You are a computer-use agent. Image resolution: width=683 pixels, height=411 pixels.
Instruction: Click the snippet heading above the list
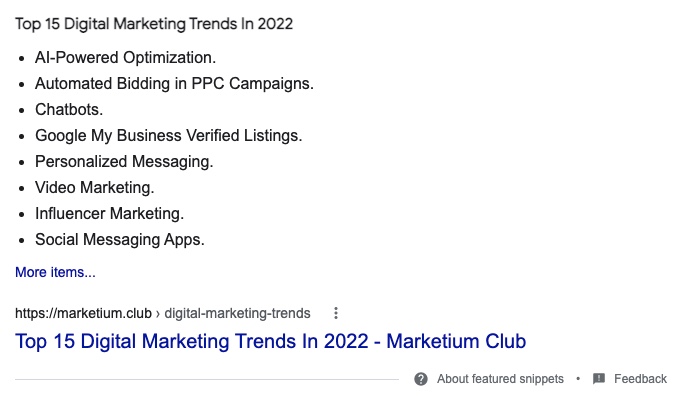154,23
